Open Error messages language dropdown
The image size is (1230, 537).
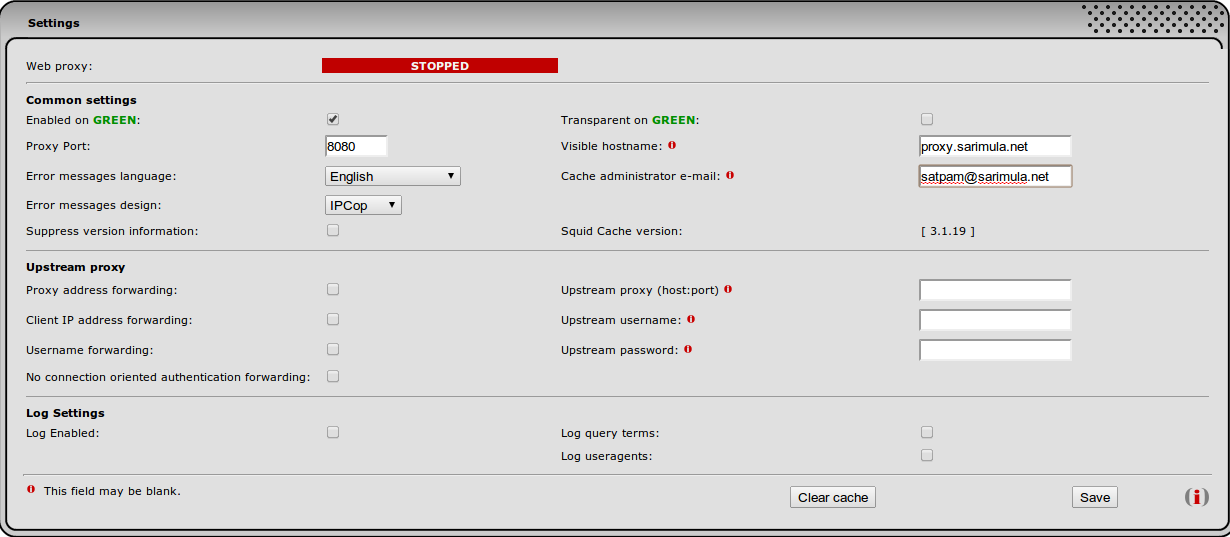click(x=393, y=176)
